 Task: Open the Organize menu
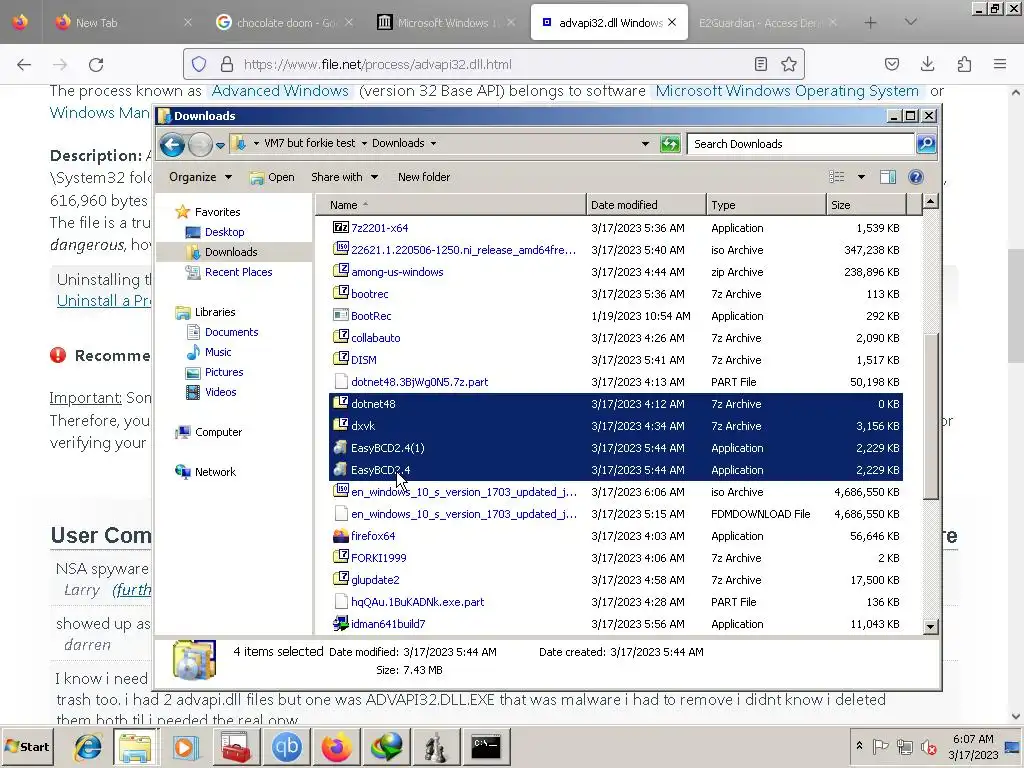(x=200, y=177)
